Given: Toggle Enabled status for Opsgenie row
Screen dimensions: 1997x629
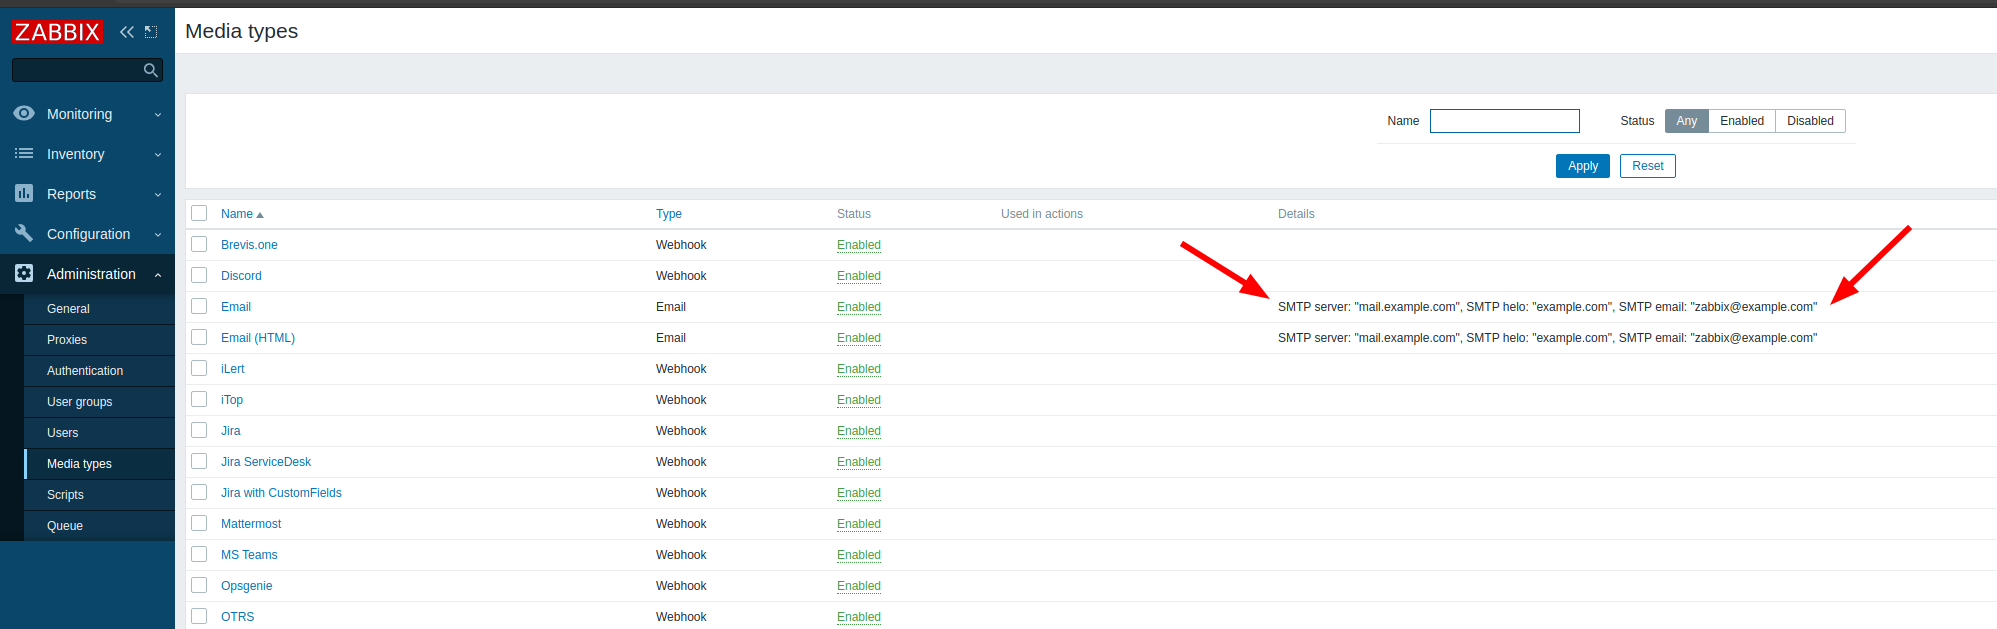Looking at the screenshot, I should 859,586.
